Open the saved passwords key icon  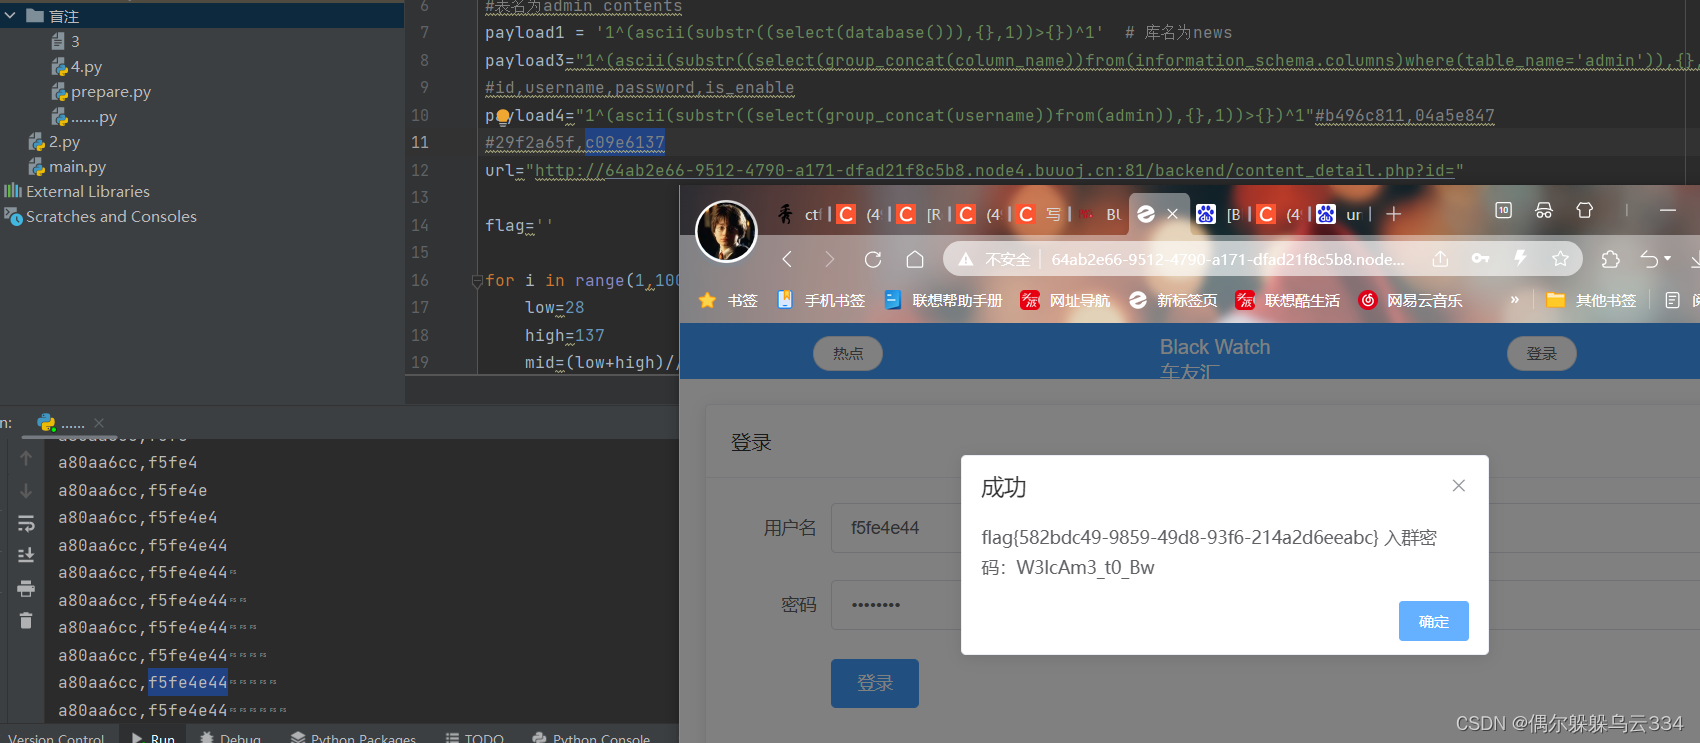1480,259
